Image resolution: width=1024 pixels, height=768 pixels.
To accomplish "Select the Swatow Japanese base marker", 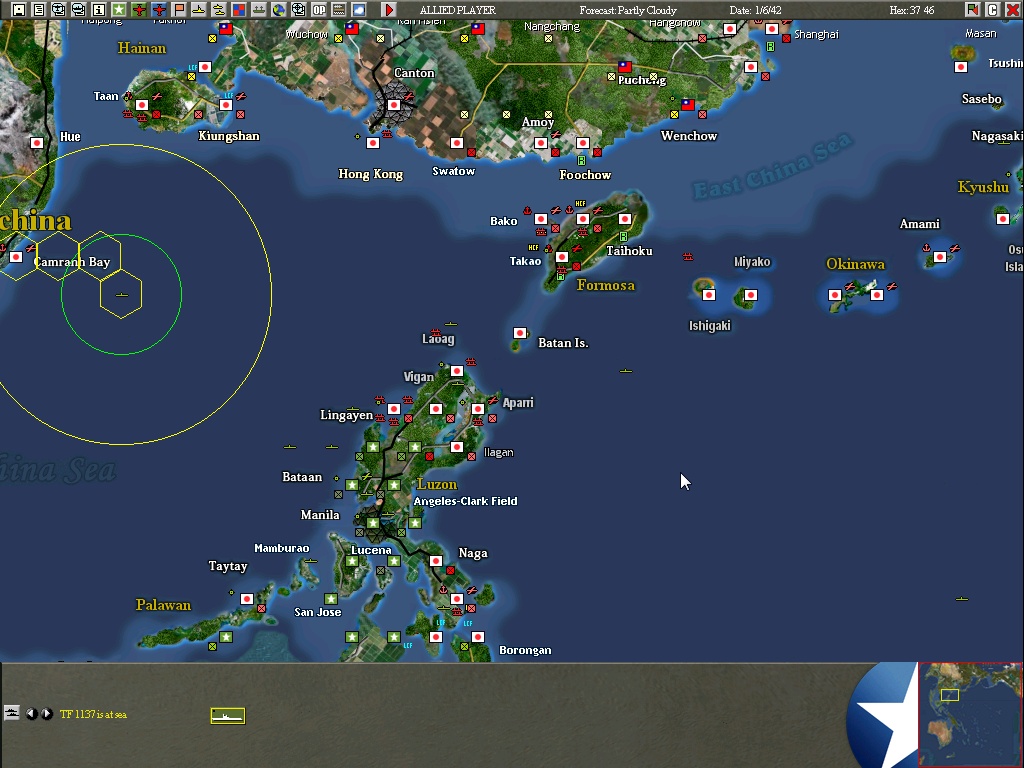I will pyautogui.click(x=456, y=143).
